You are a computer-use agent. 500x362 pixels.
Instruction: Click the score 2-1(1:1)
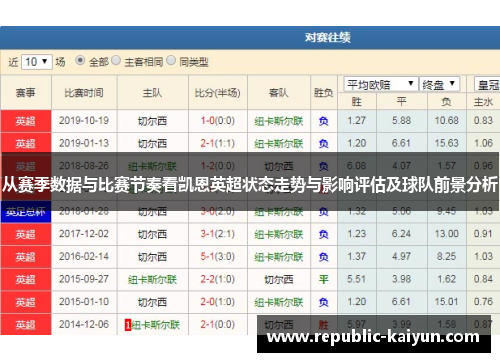tap(218, 143)
